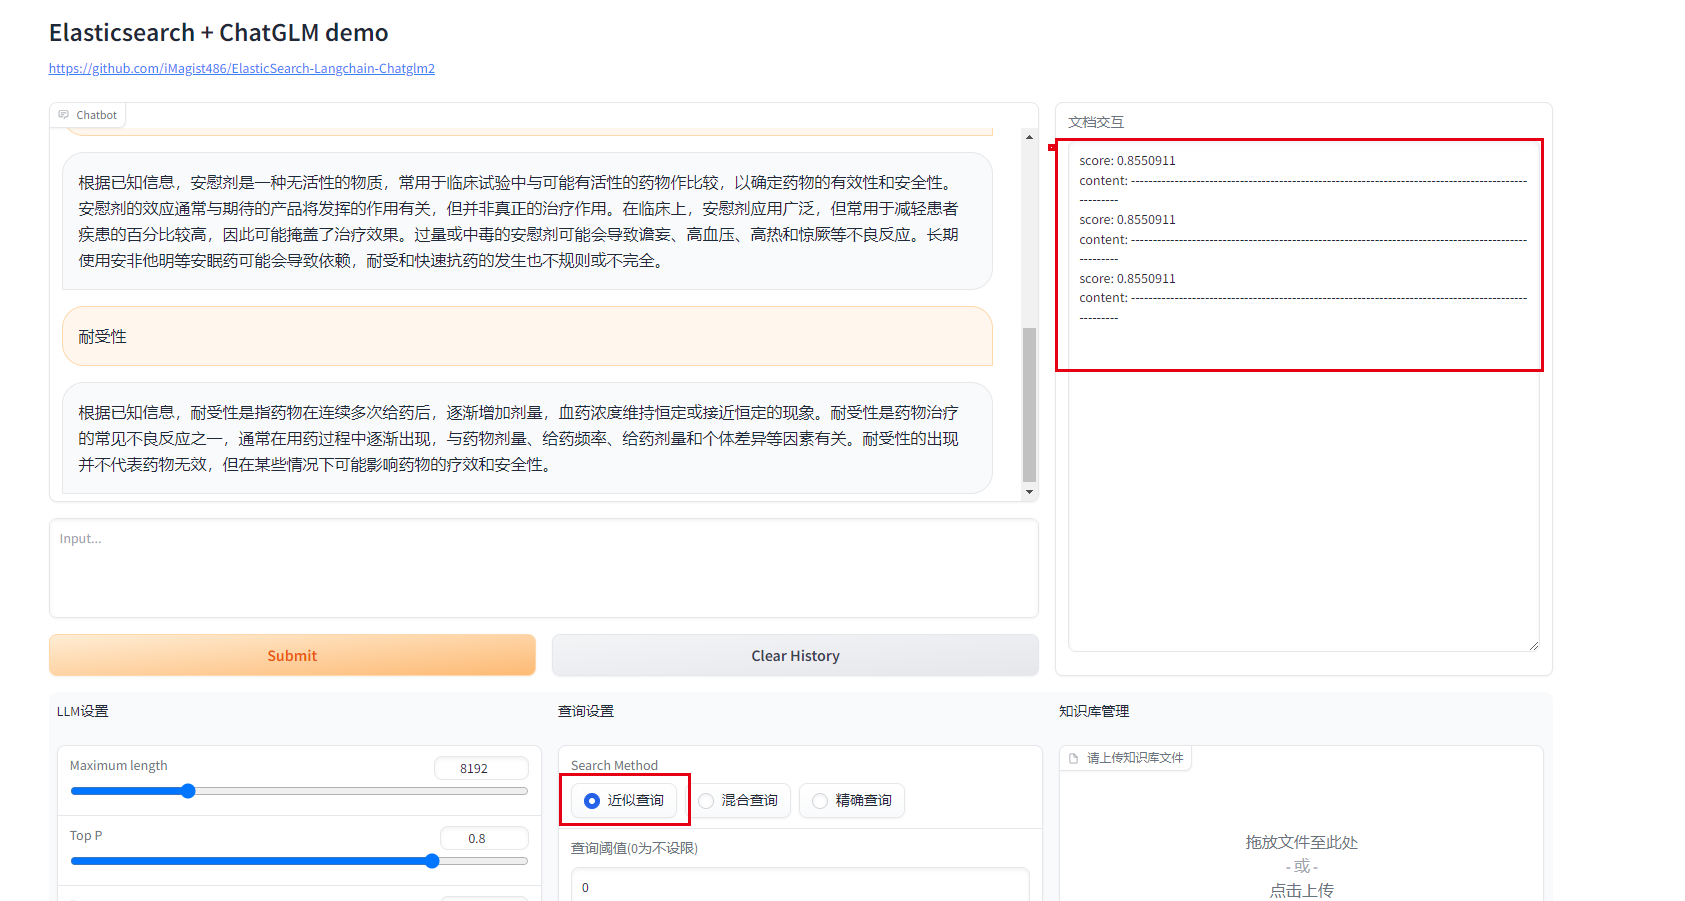This screenshot has height=901, width=1685.
Task: Select the 请上传知识库文件 tab
Action: (x=1125, y=757)
